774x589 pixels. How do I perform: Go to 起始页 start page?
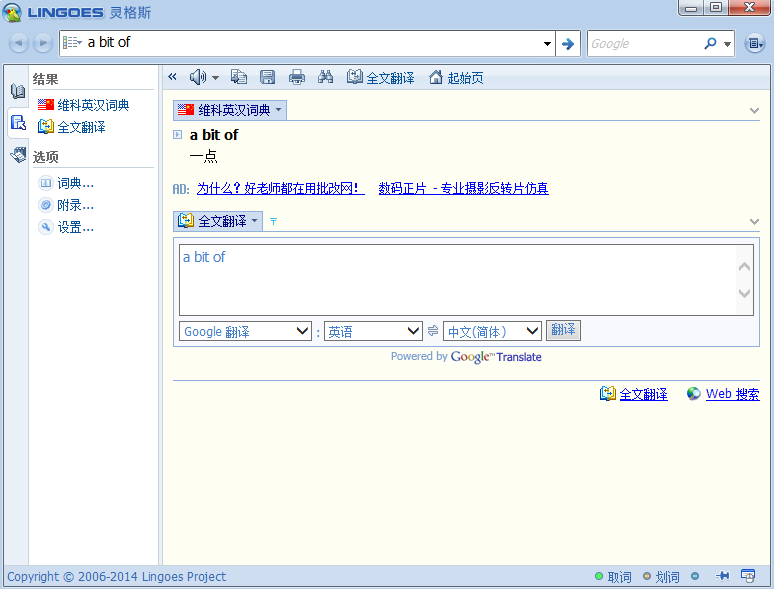coord(456,78)
